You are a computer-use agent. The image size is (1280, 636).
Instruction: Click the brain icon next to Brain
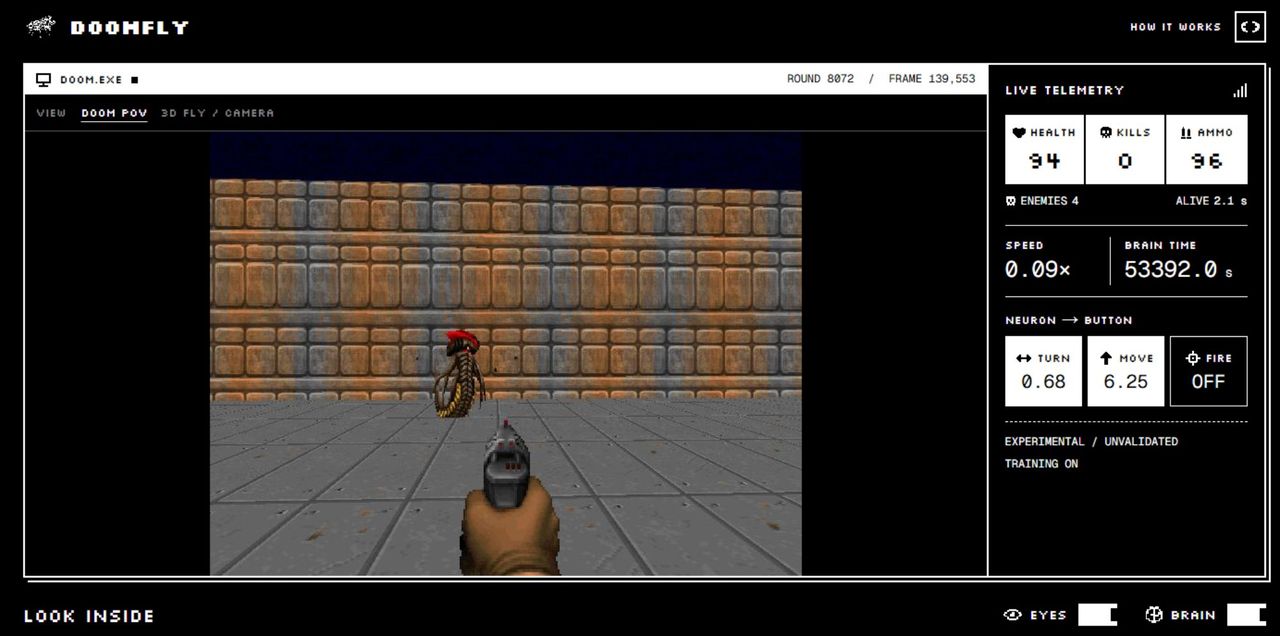coord(1154,615)
